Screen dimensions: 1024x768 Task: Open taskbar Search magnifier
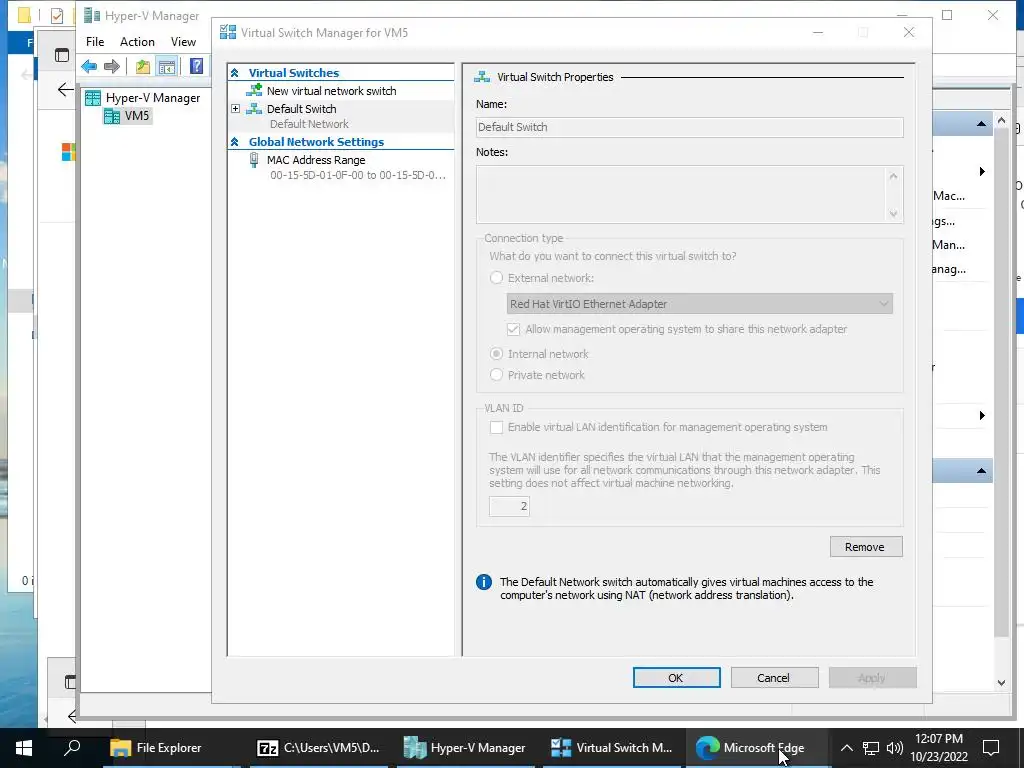pos(72,747)
